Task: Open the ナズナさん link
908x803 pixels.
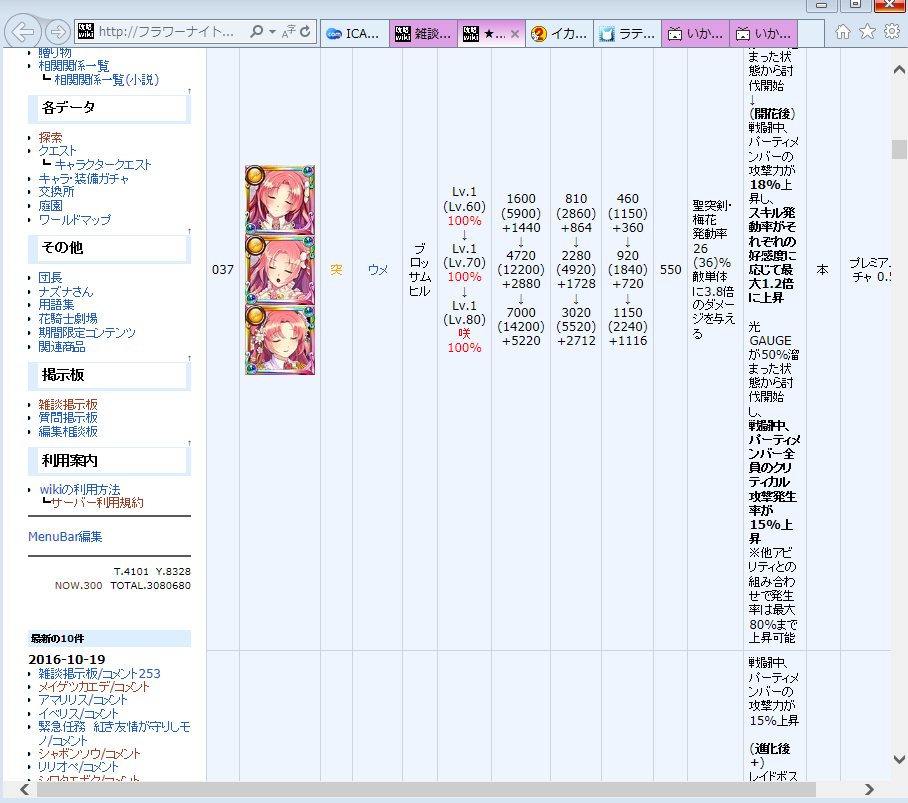Action: (x=65, y=292)
